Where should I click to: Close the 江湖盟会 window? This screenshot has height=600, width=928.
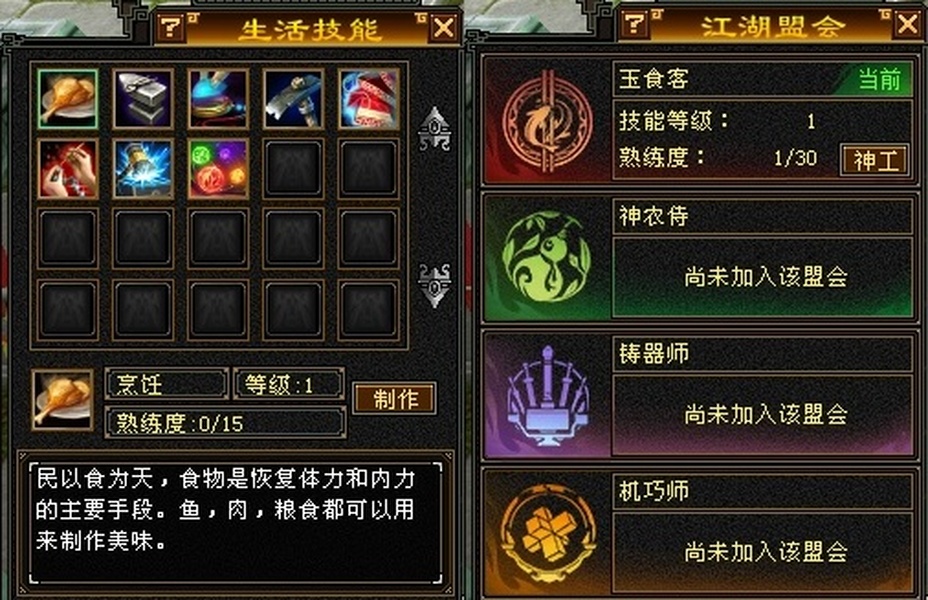click(x=908, y=24)
